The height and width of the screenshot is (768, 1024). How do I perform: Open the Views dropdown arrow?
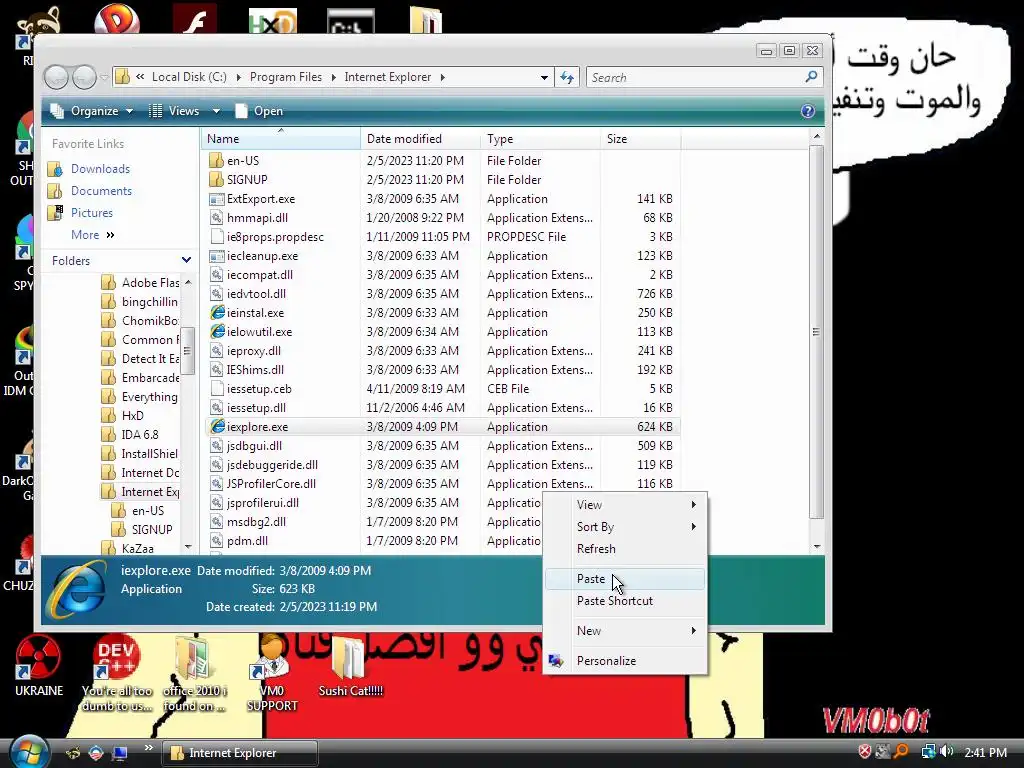[216, 111]
